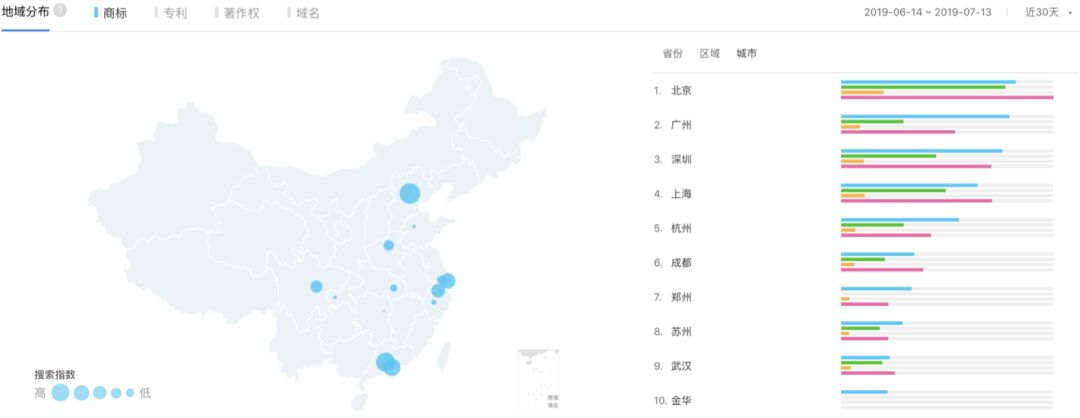Click the largest legend circle next to 高
Image resolution: width=1080 pixels, height=418 pixels.
[61, 393]
